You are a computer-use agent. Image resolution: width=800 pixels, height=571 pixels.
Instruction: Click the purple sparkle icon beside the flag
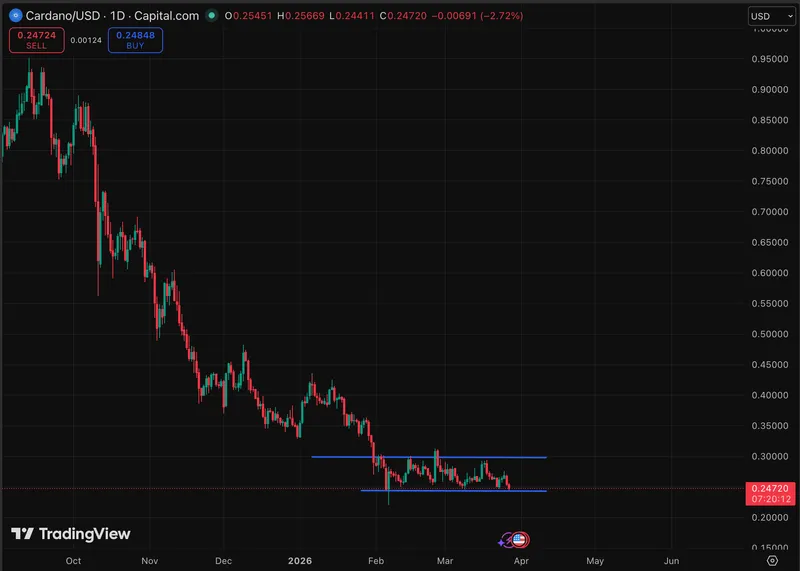point(506,541)
